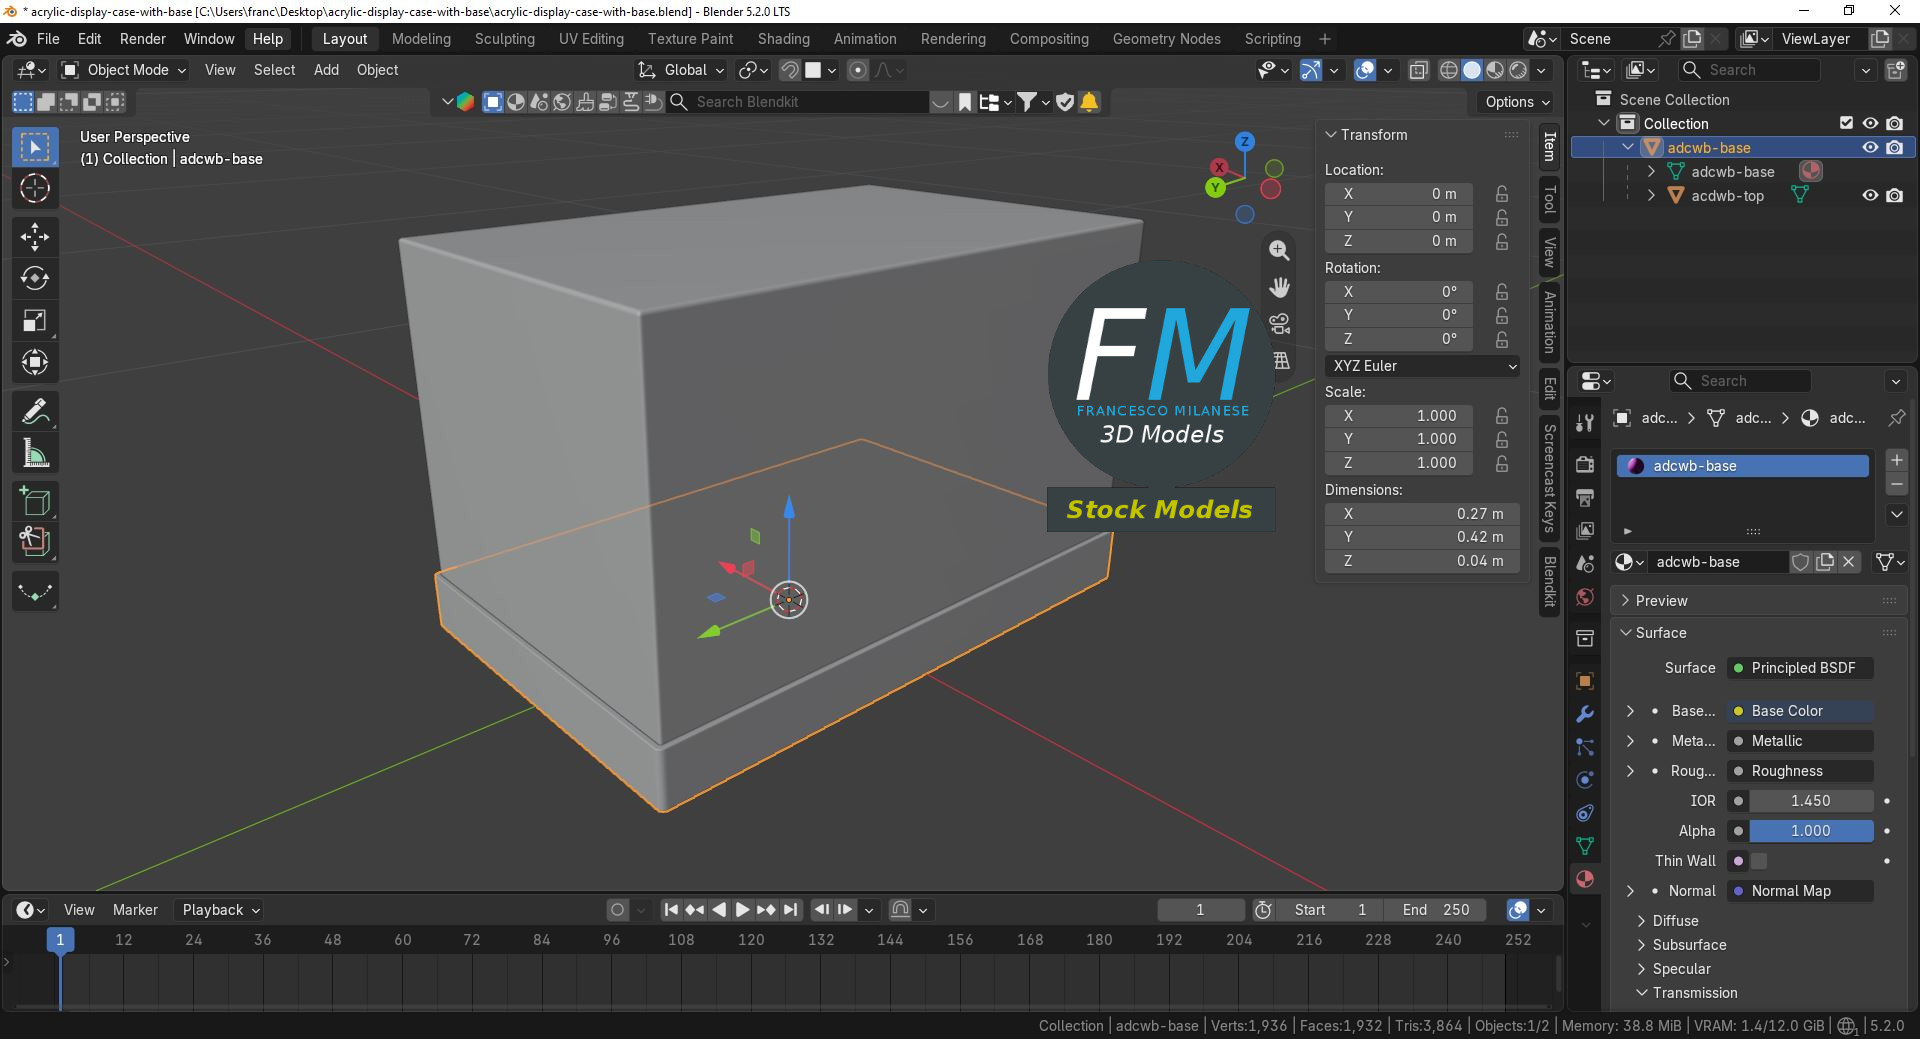
Task: Switch to the Shading workspace tab
Action: tap(784, 39)
